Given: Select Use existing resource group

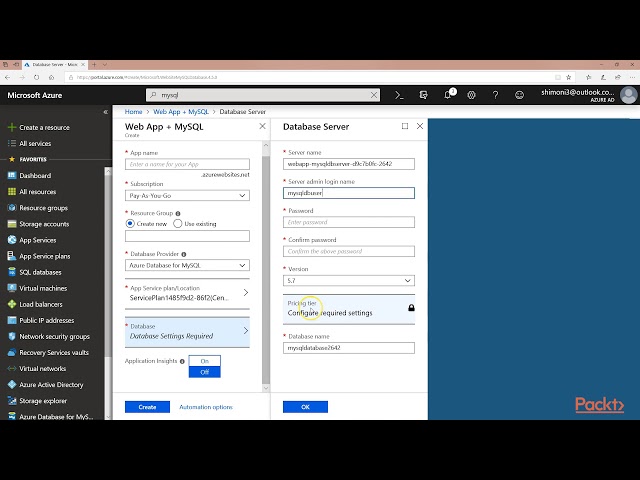Looking at the screenshot, I should point(178,224).
